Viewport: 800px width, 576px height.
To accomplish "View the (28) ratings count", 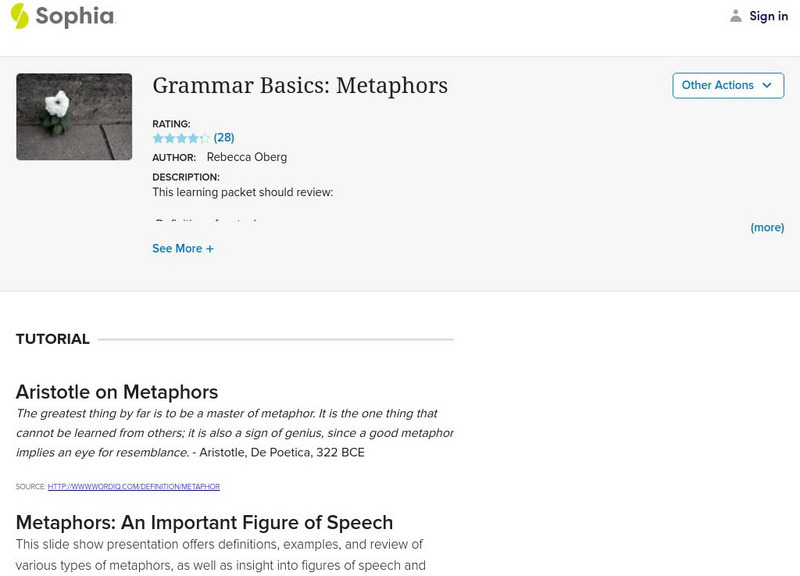I will [x=224, y=138].
